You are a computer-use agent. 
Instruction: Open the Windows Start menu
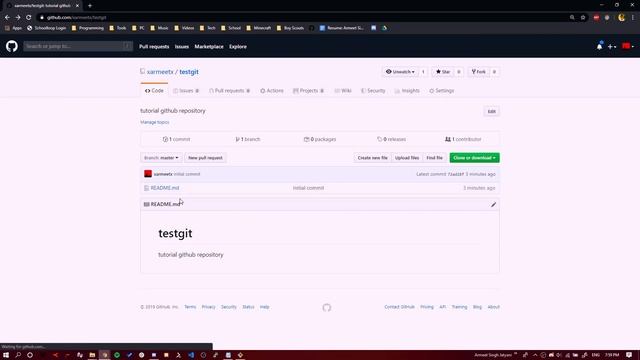tap(6, 355)
